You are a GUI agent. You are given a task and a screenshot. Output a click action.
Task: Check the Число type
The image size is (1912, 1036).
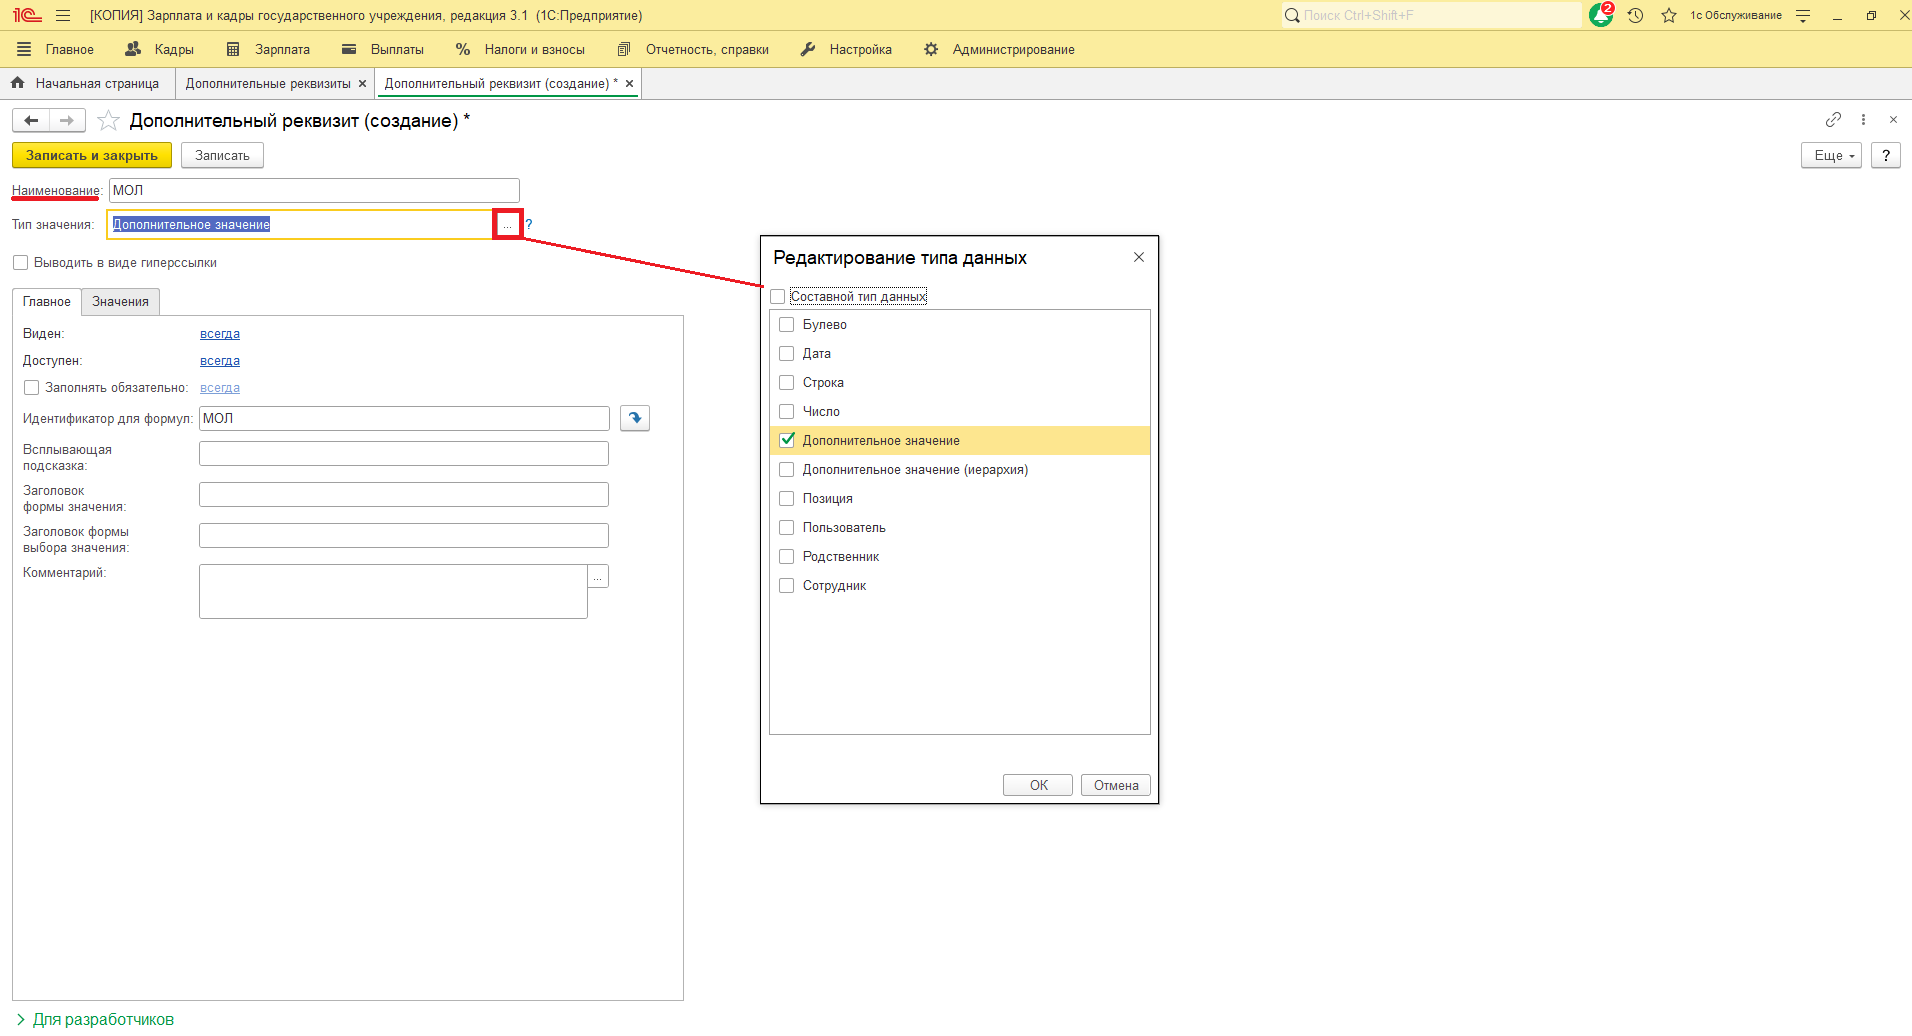coord(787,412)
